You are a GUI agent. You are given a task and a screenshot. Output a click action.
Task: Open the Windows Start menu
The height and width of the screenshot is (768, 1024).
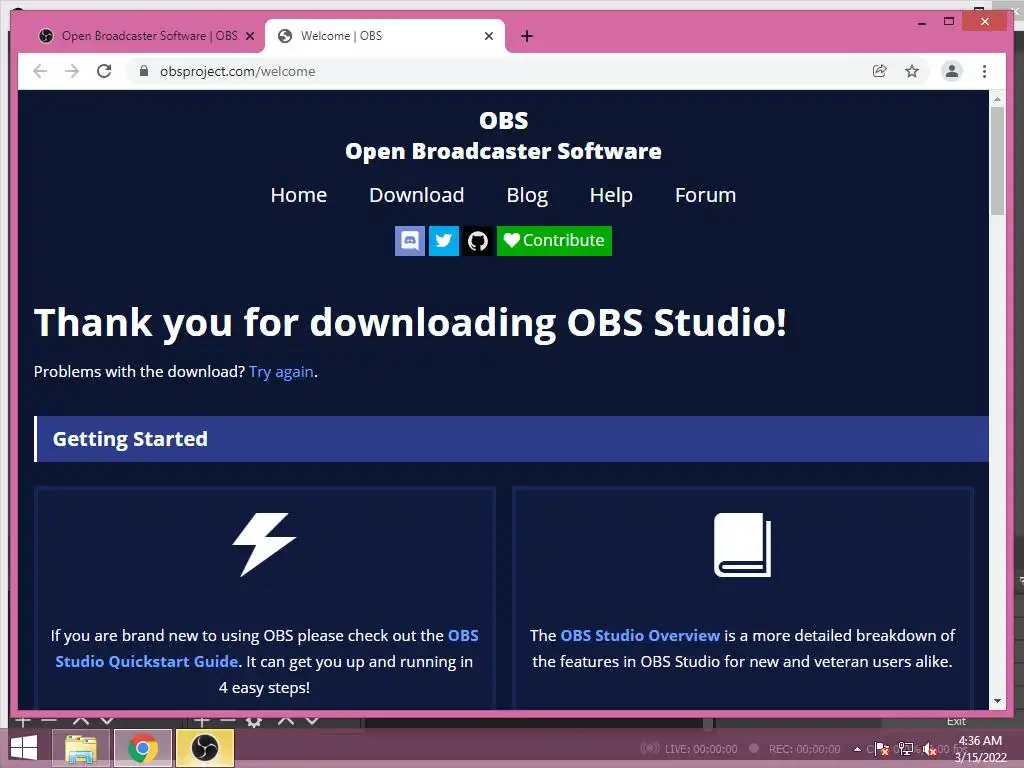tap(24, 748)
